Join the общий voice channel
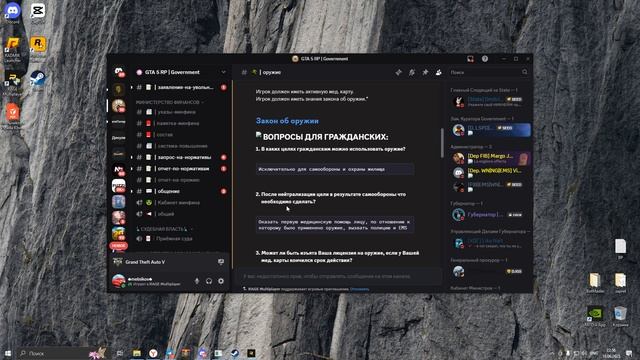This screenshot has width=640, height=360. pyautogui.click(x=181, y=214)
